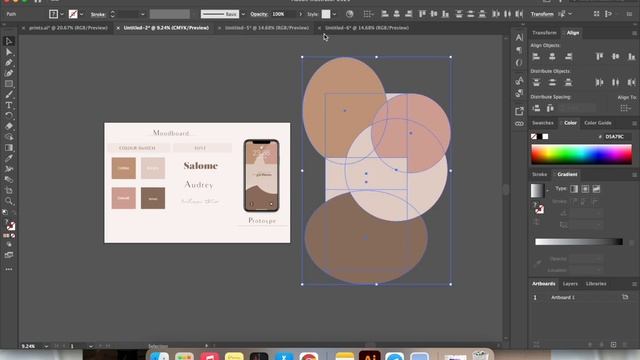Screen dimensions: 640x360
Task: Select the Pen tool
Action: (x=9, y=62)
